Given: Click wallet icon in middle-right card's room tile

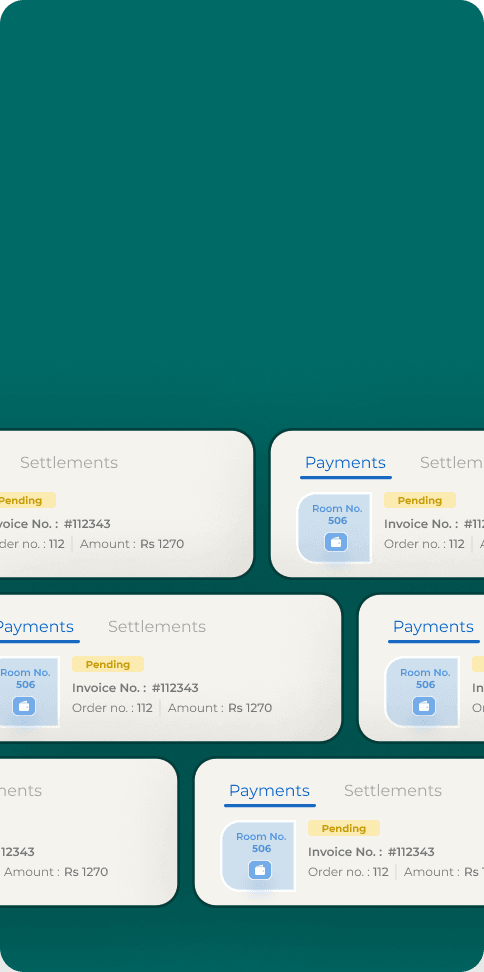Looking at the screenshot, I should click(x=424, y=706).
